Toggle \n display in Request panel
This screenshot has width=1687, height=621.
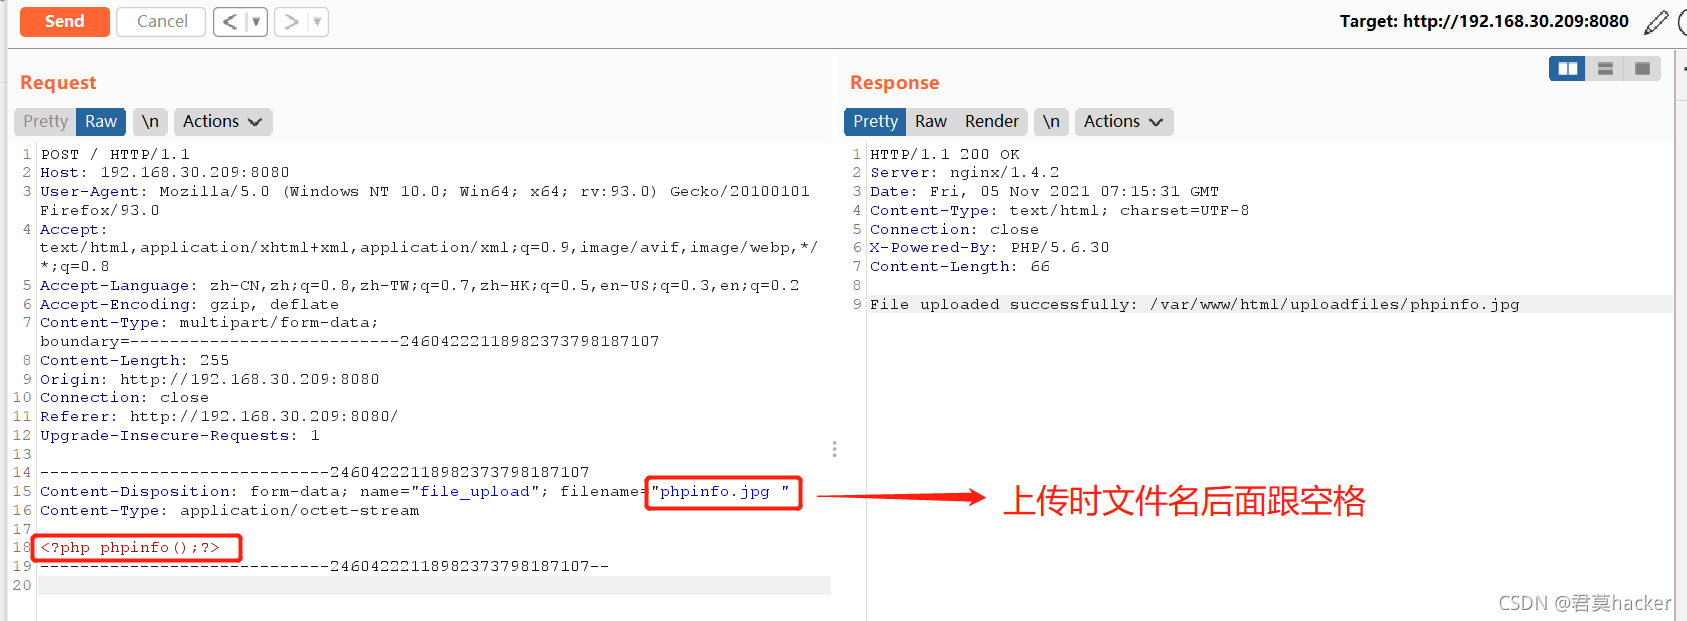point(150,121)
